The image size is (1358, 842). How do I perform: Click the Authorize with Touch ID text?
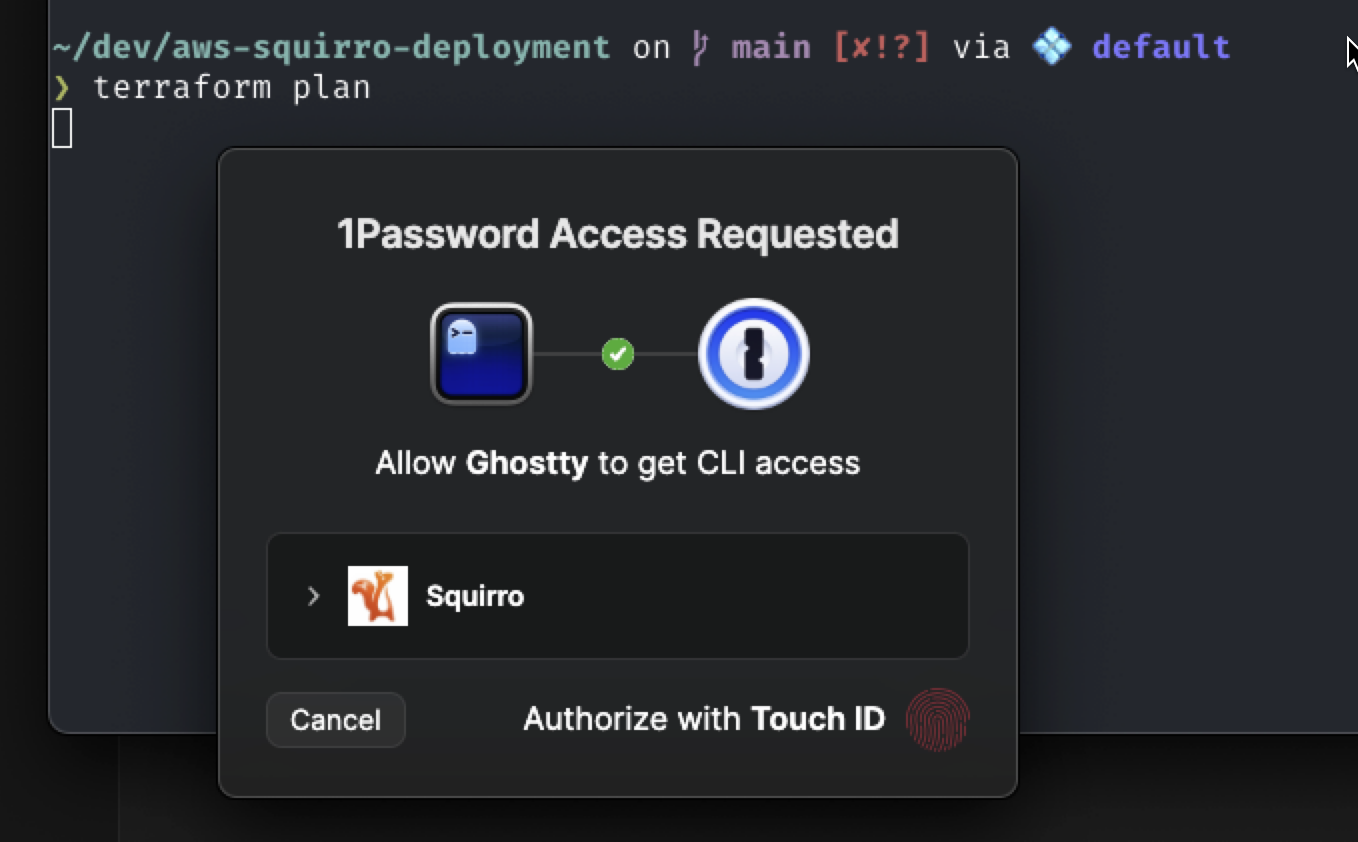[x=704, y=719]
